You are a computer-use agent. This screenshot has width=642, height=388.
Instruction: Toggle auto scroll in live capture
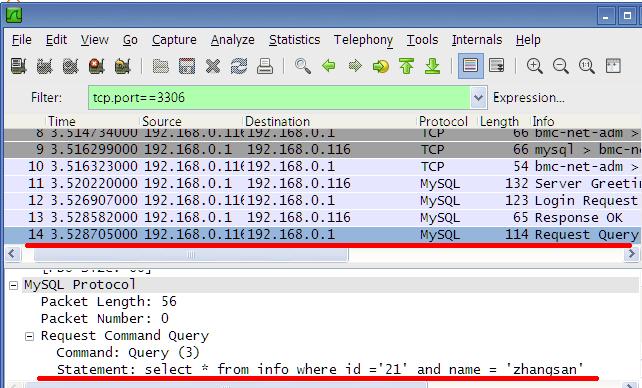496,66
